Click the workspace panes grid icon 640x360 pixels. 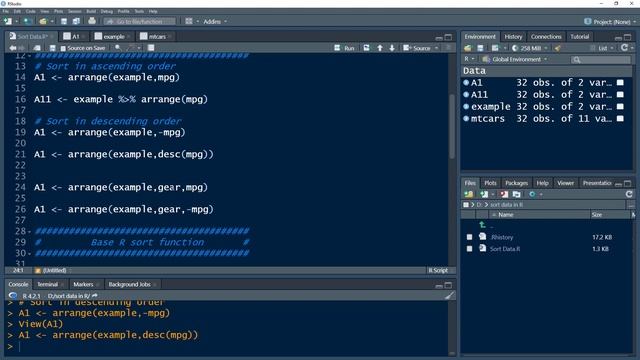189,21
